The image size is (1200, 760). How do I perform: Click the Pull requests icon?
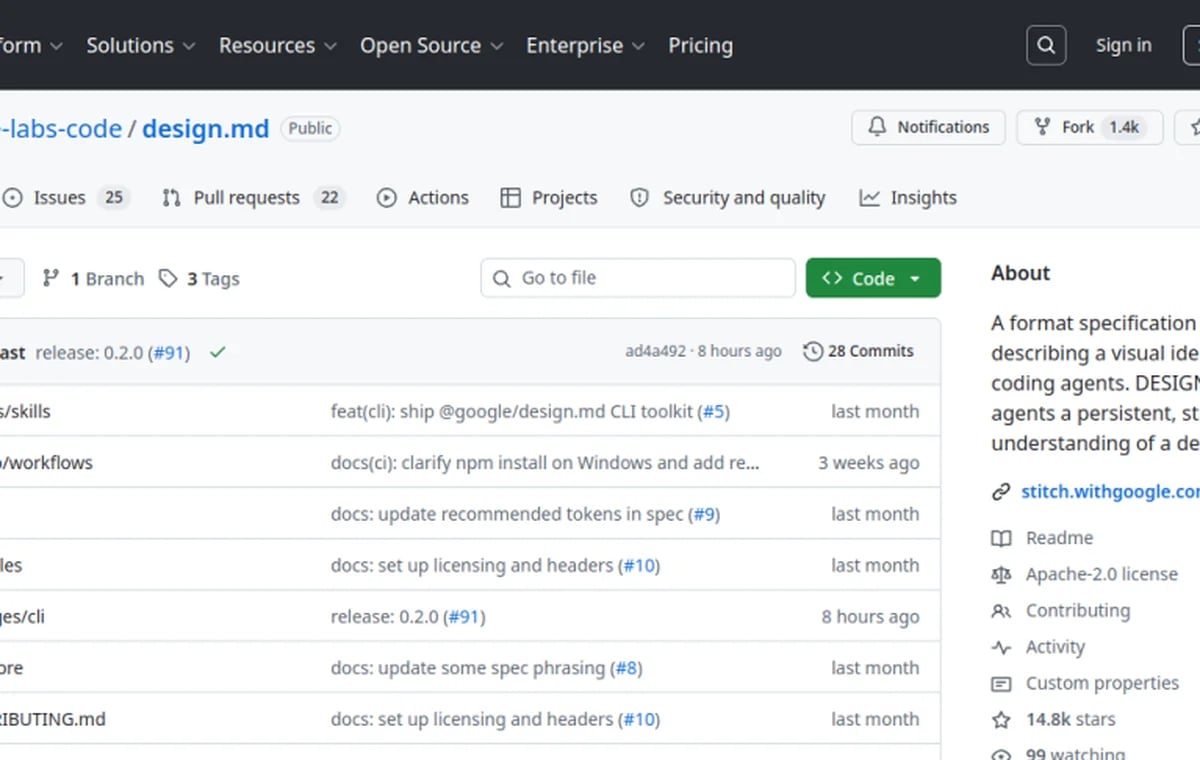tap(172, 198)
